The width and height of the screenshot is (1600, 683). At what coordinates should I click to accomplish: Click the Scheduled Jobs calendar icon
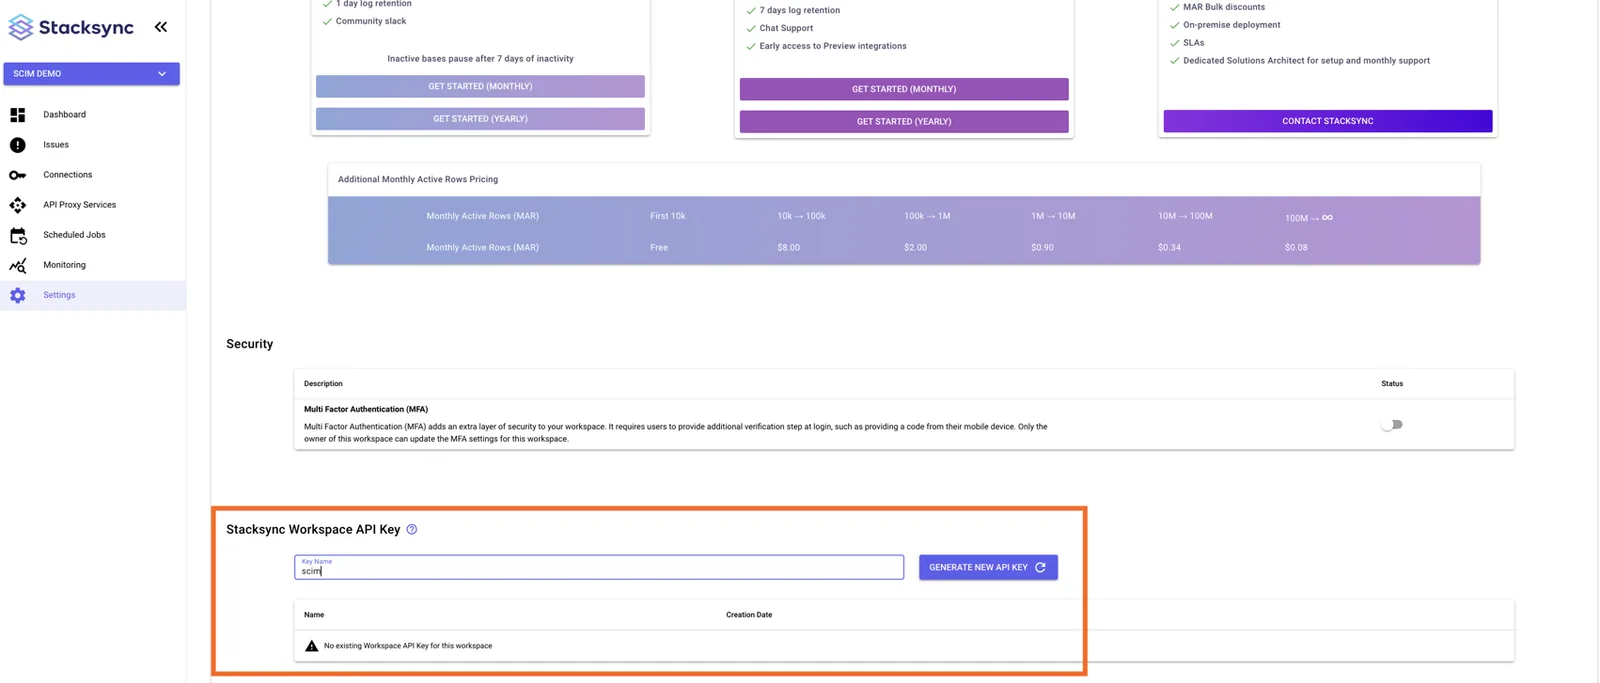pyautogui.click(x=18, y=236)
